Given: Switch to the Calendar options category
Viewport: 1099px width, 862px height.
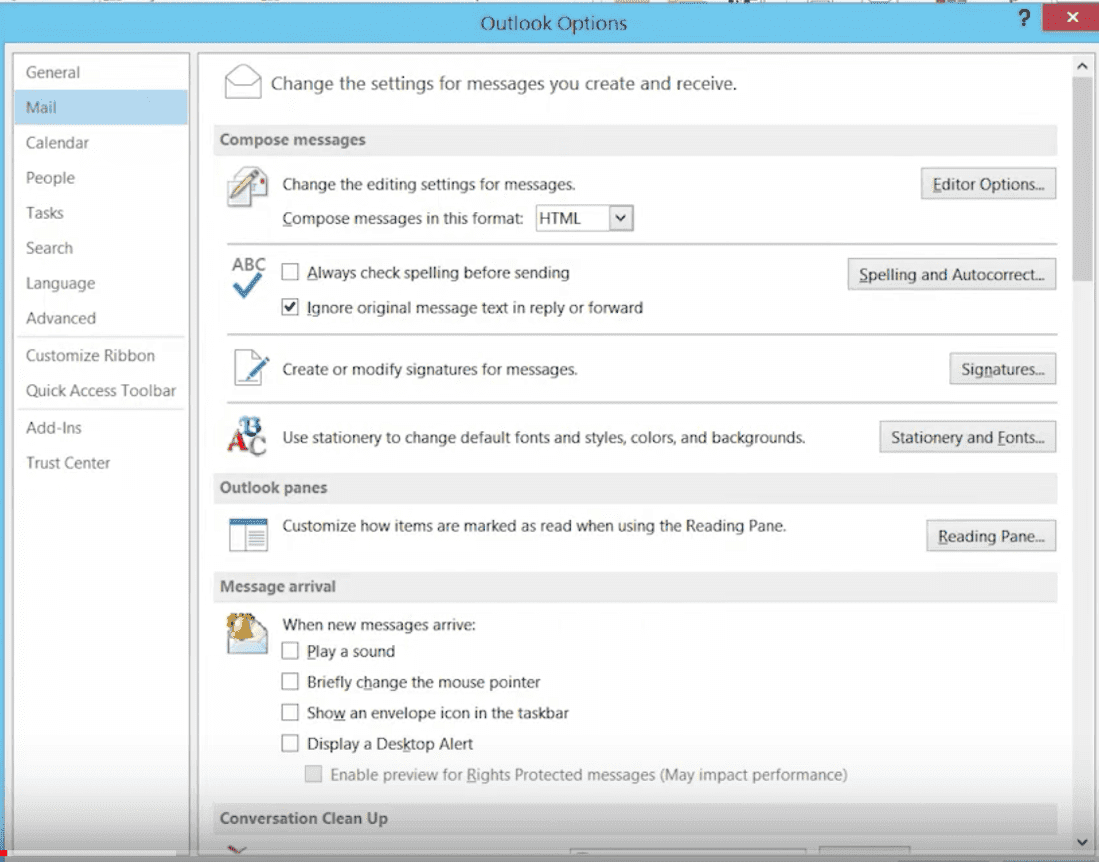Looking at the screenshot, I should (57, 143).
